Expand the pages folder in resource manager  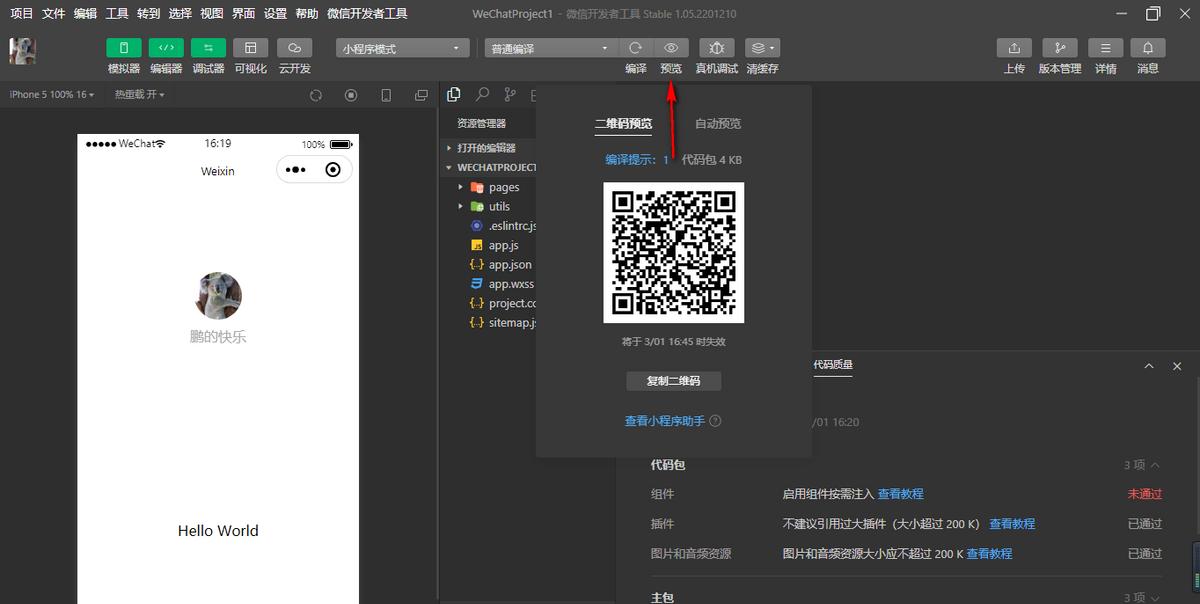tap(503, 186)
